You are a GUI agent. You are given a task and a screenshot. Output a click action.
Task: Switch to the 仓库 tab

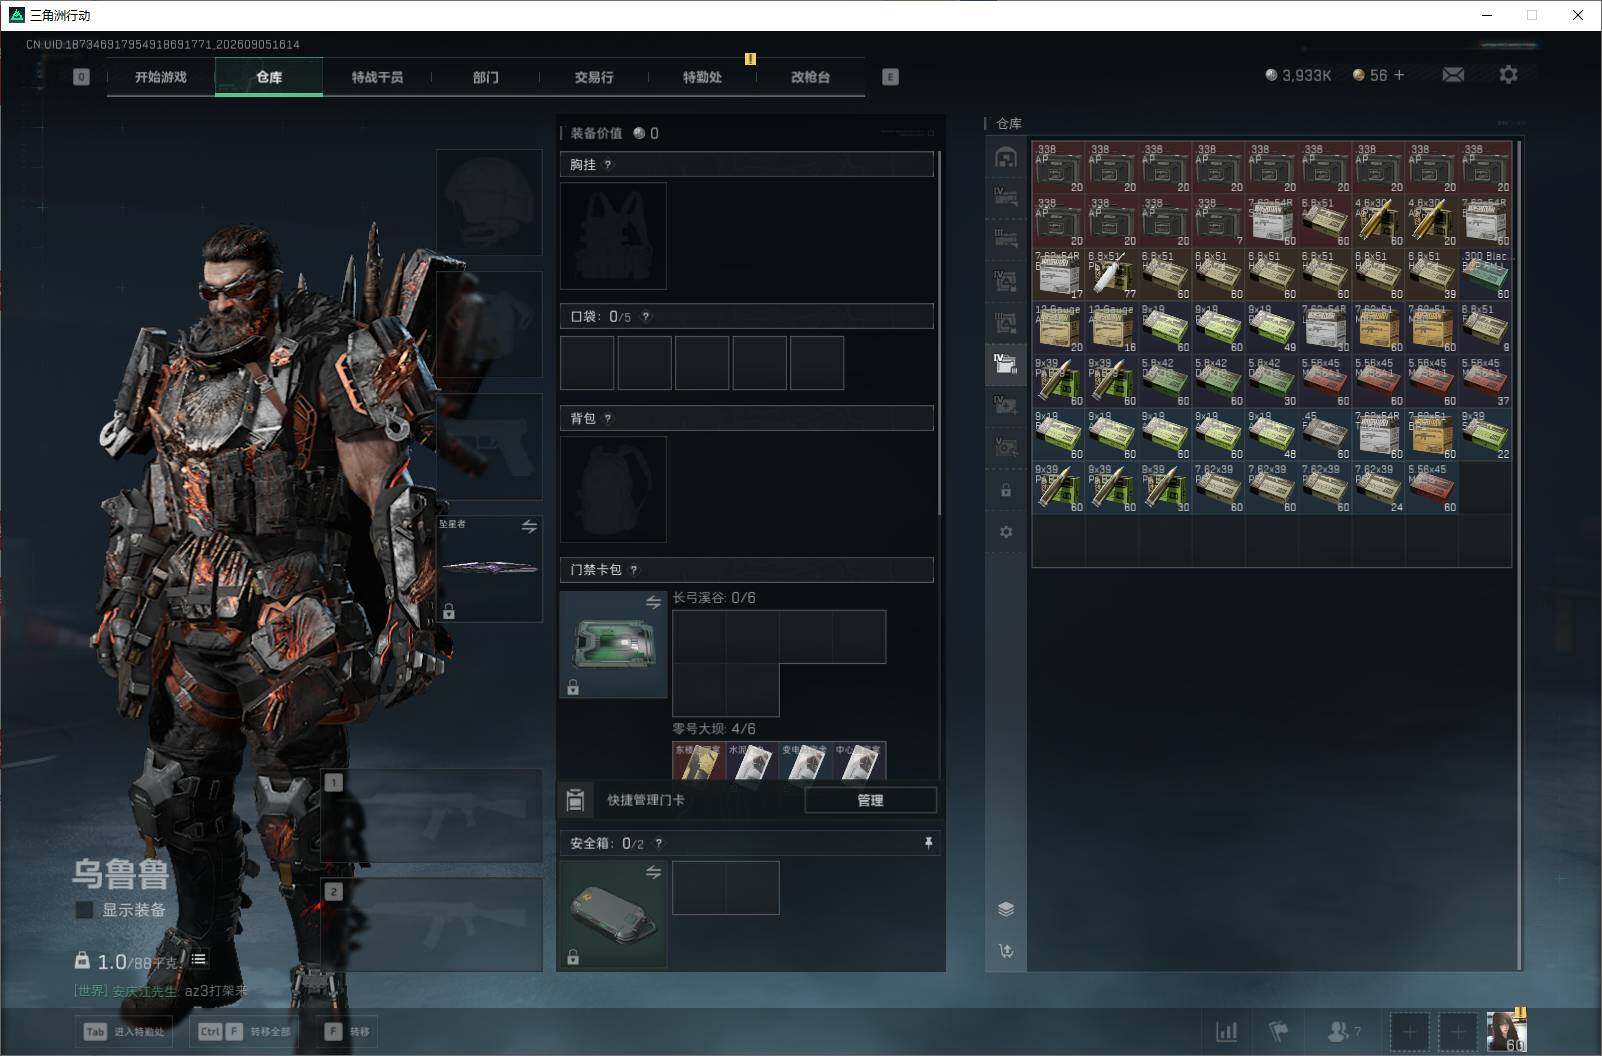(x=269, y=77)
